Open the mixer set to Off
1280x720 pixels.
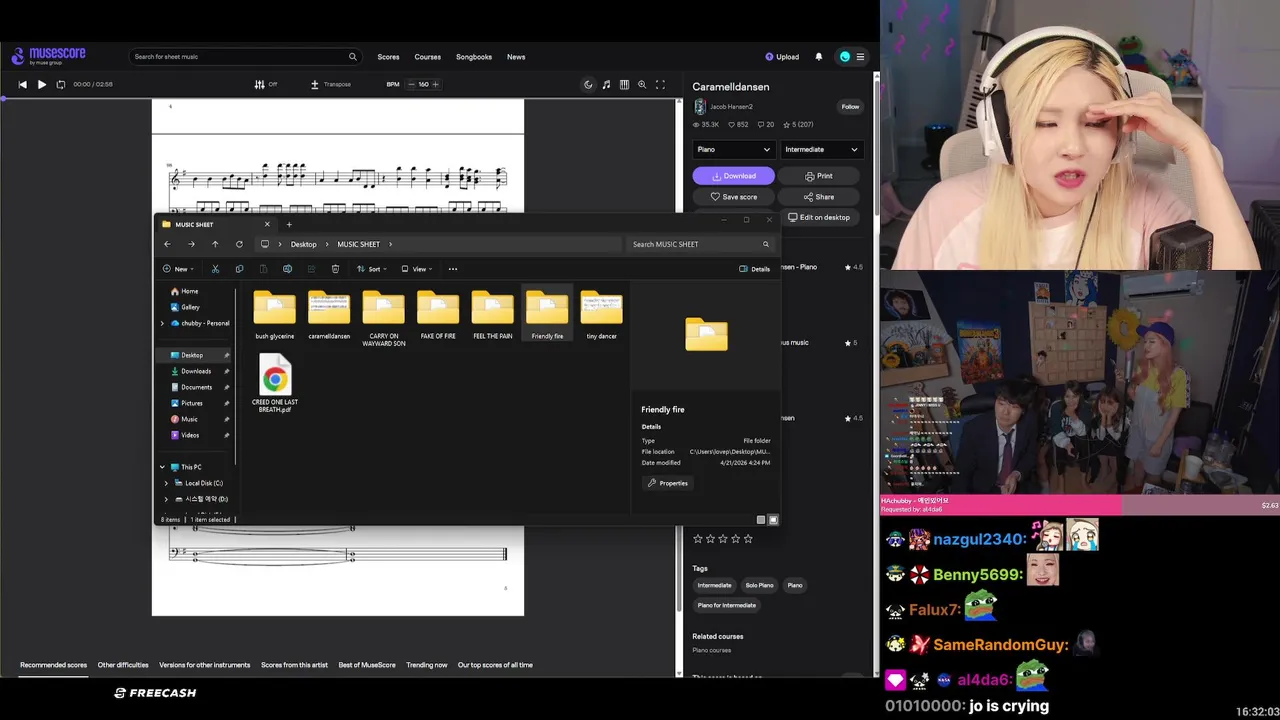pyautogui.click(x=266, y=84)
